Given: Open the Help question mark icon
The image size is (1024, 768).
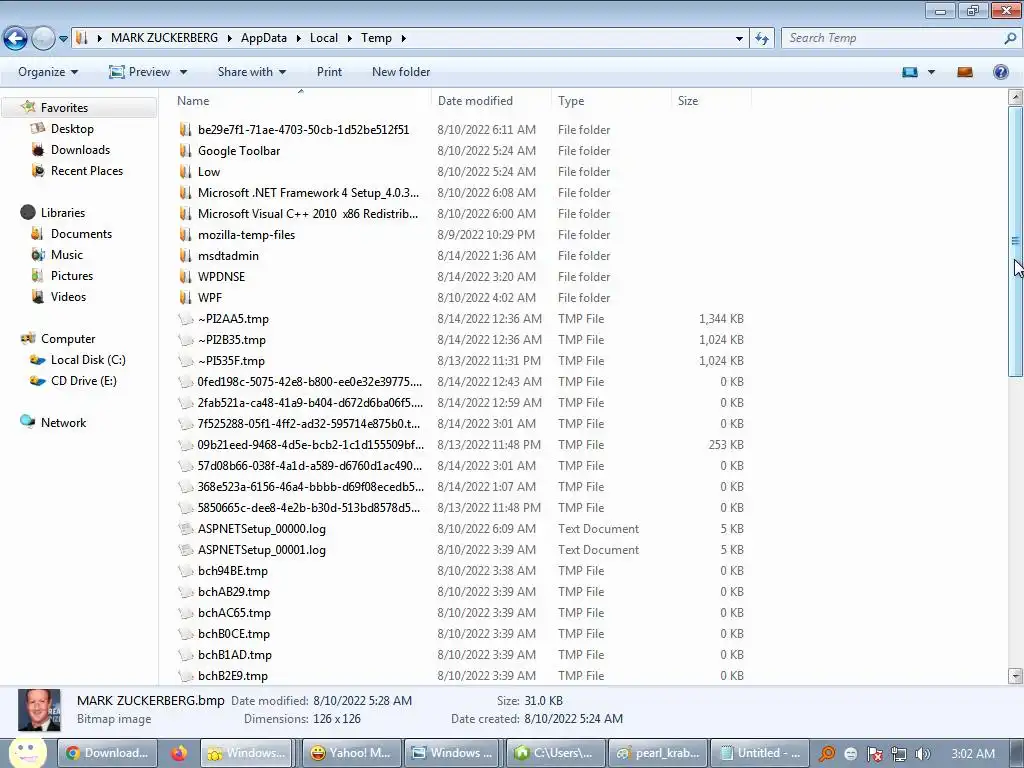Looking at the screenshot, I should [x=1000, y=72].
